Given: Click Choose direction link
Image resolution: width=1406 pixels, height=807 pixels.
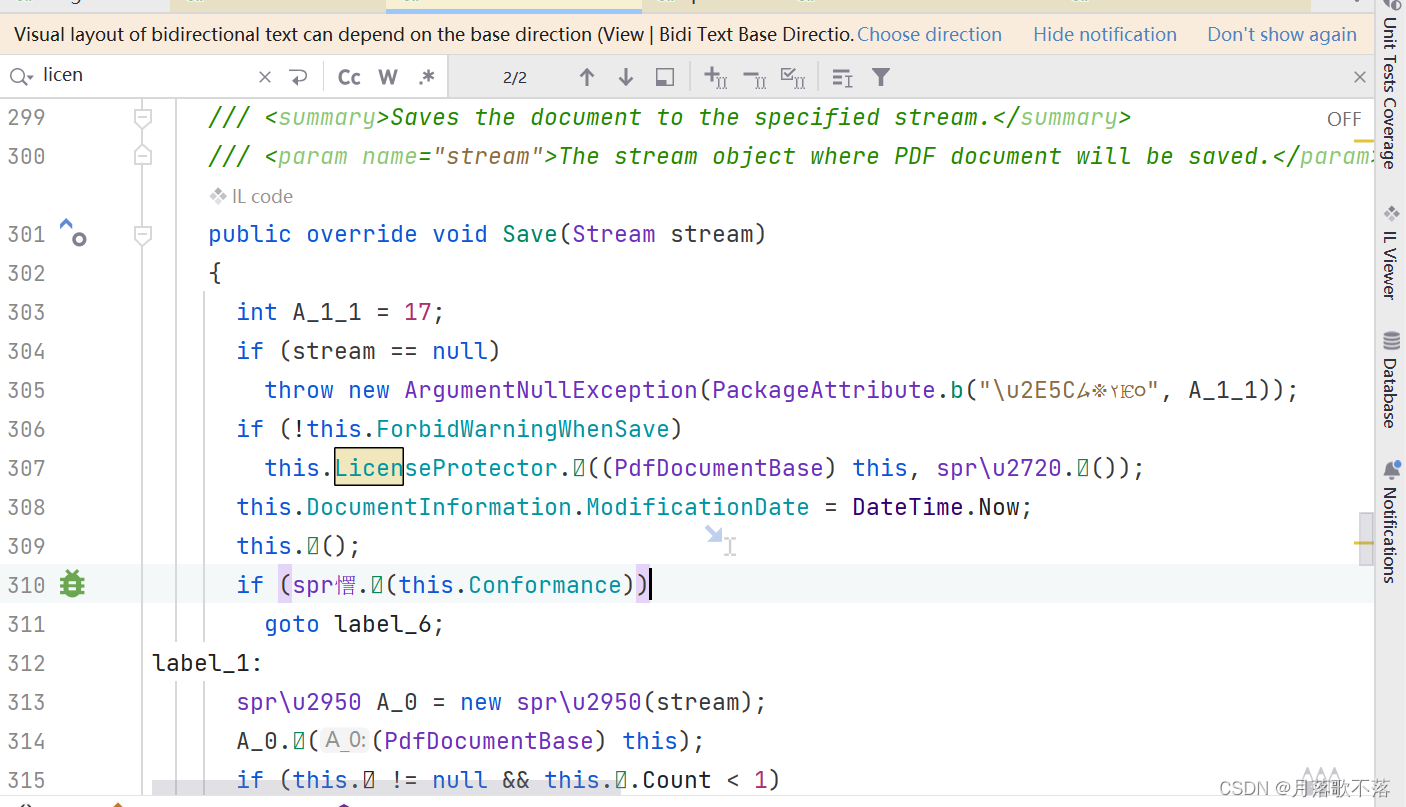Looking at the screenshot, I should coord(929,34).
